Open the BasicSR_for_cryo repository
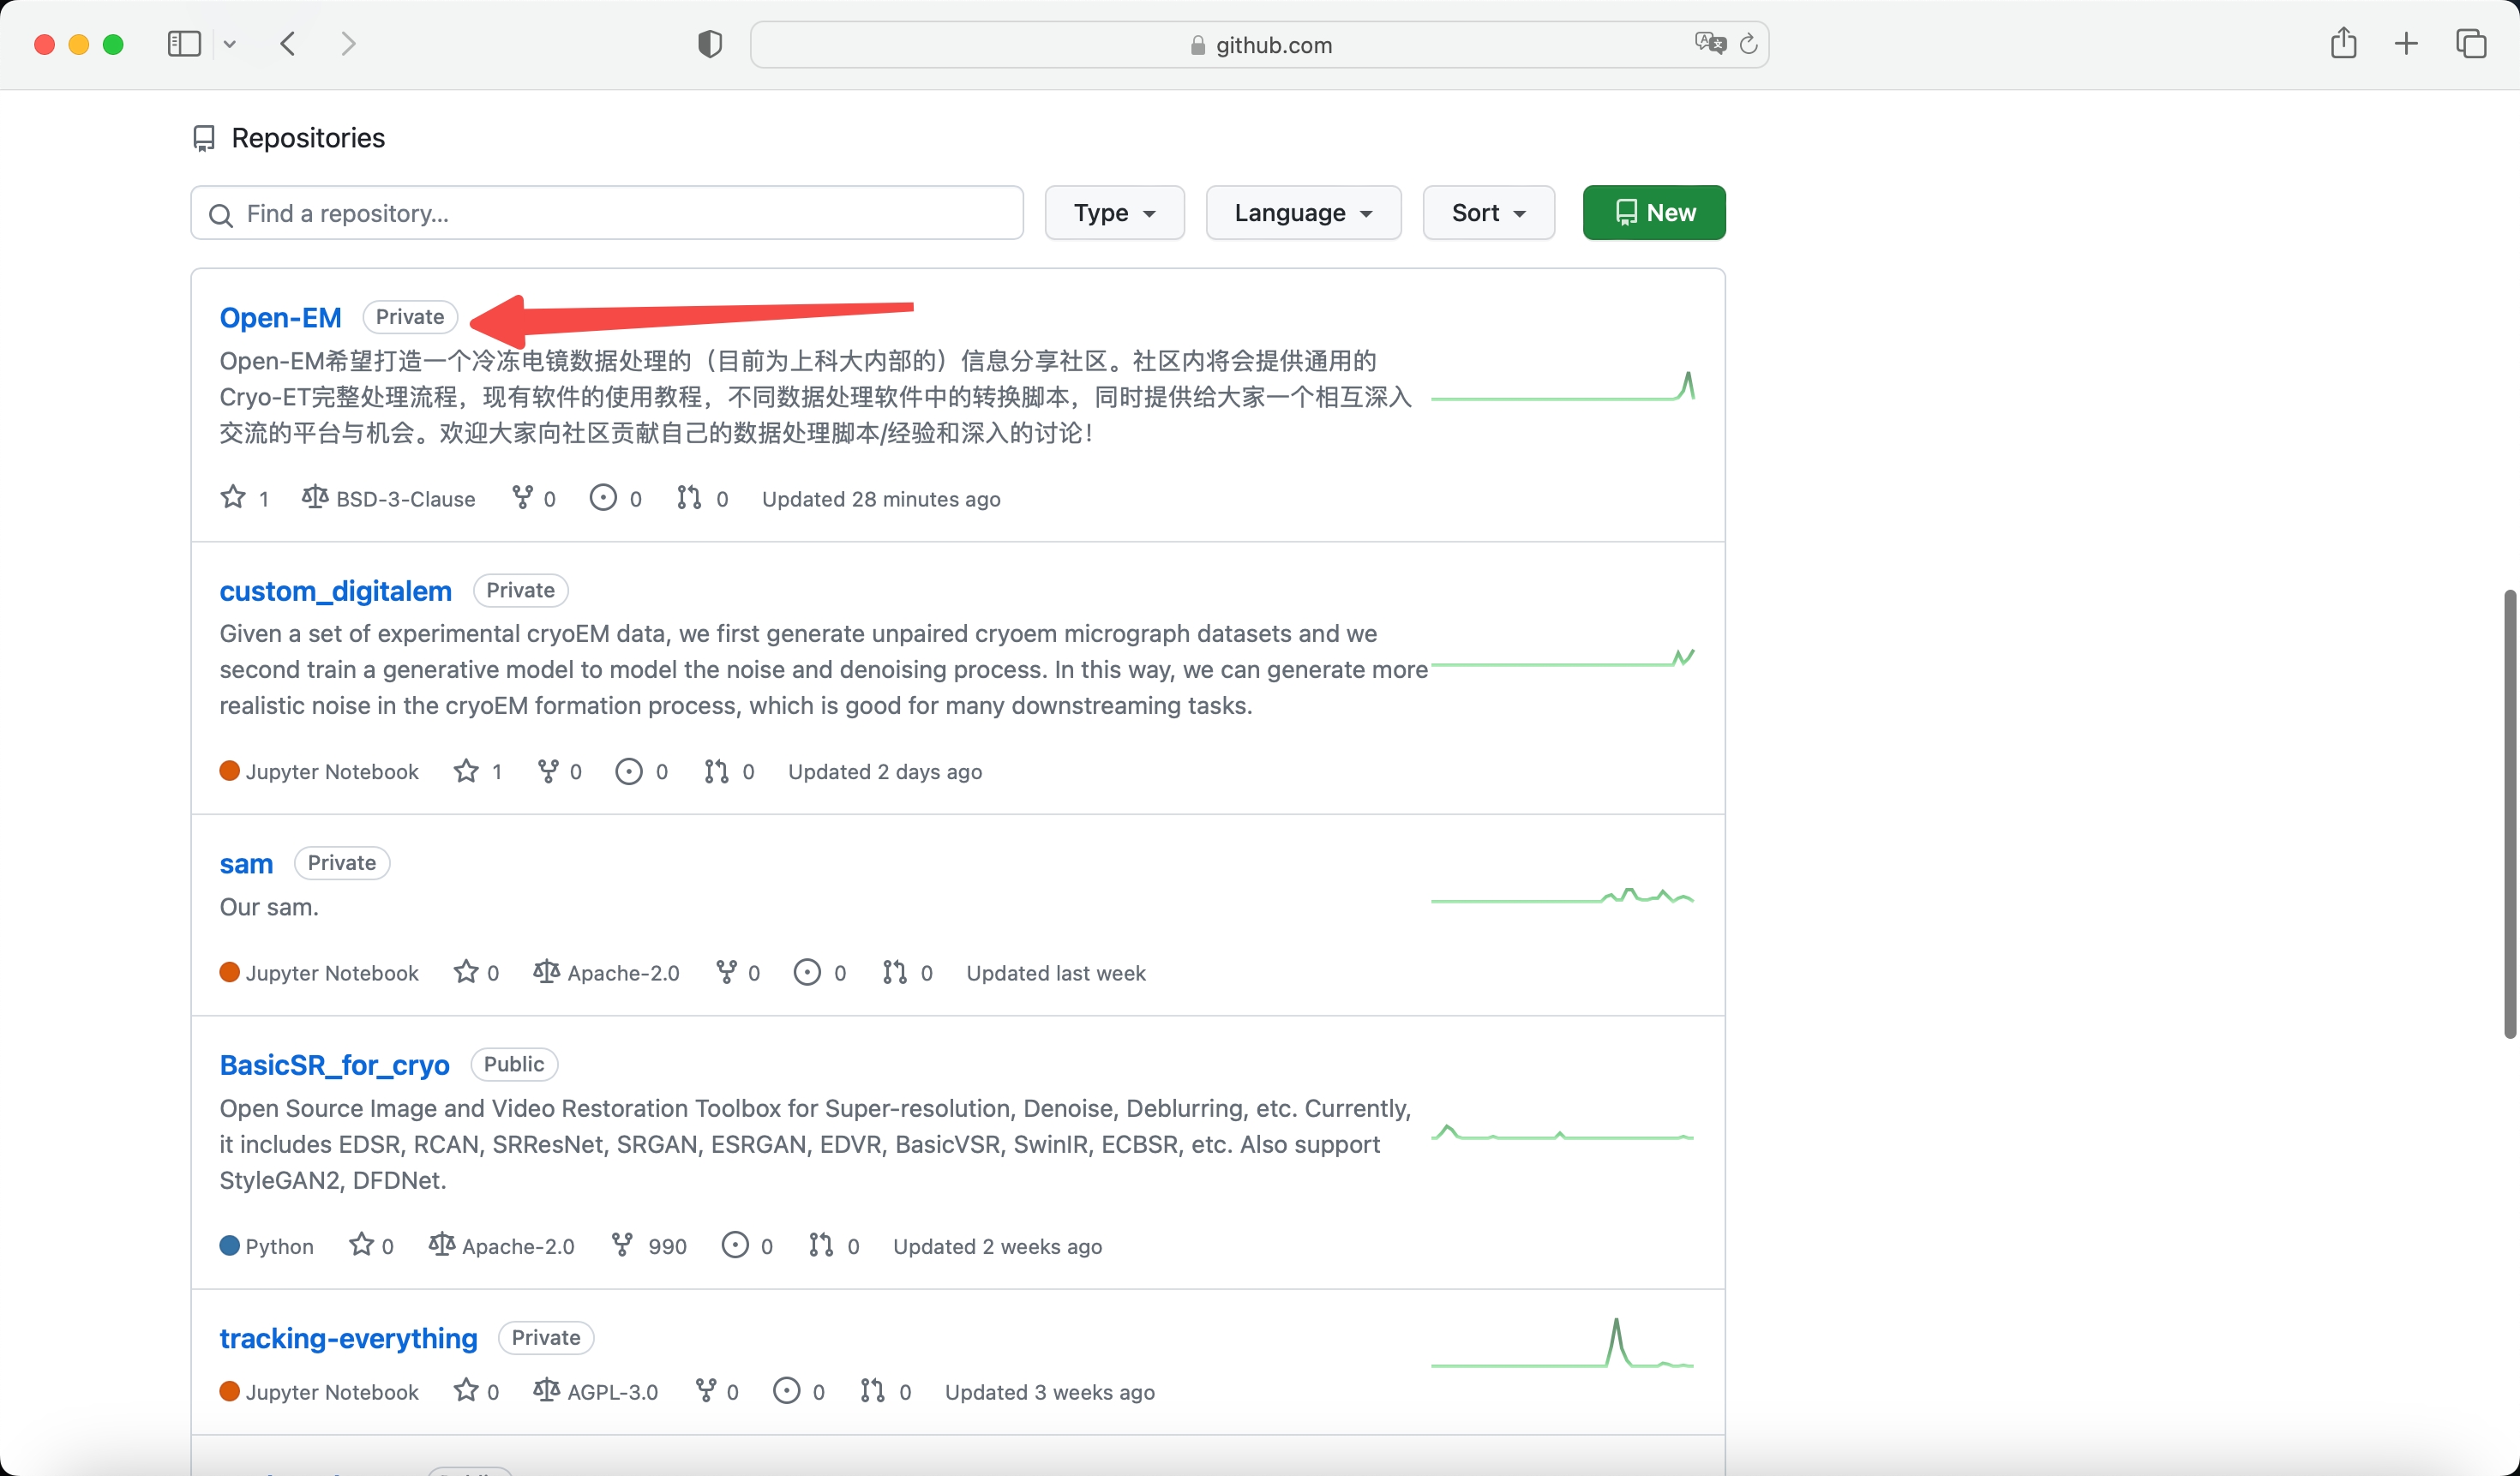Viewport: 2520px width, 1476px height. pyautogui.click(x=335, y=1065)
